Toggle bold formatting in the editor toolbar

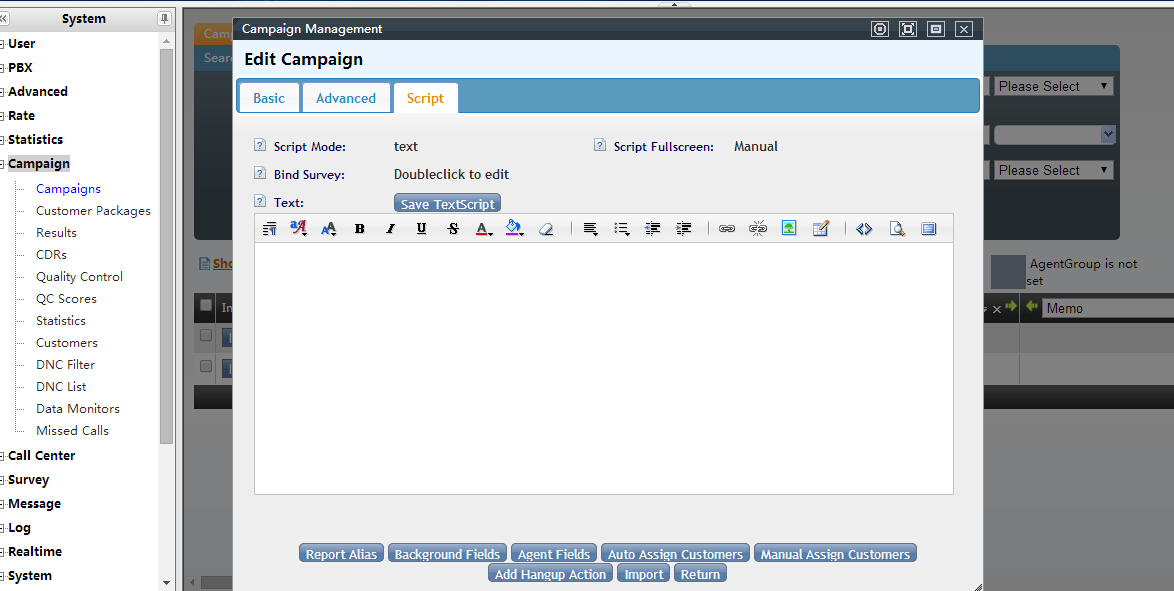pyautogui.click(x=359, y=229)
